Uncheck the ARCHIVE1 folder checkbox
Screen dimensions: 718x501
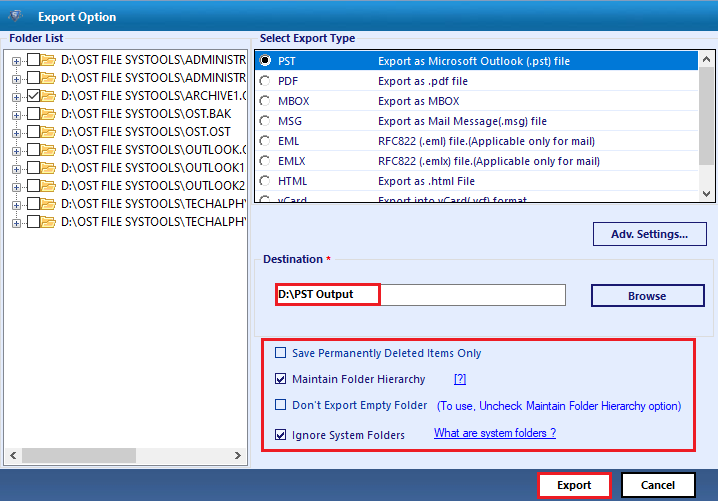tap(34, 96)
